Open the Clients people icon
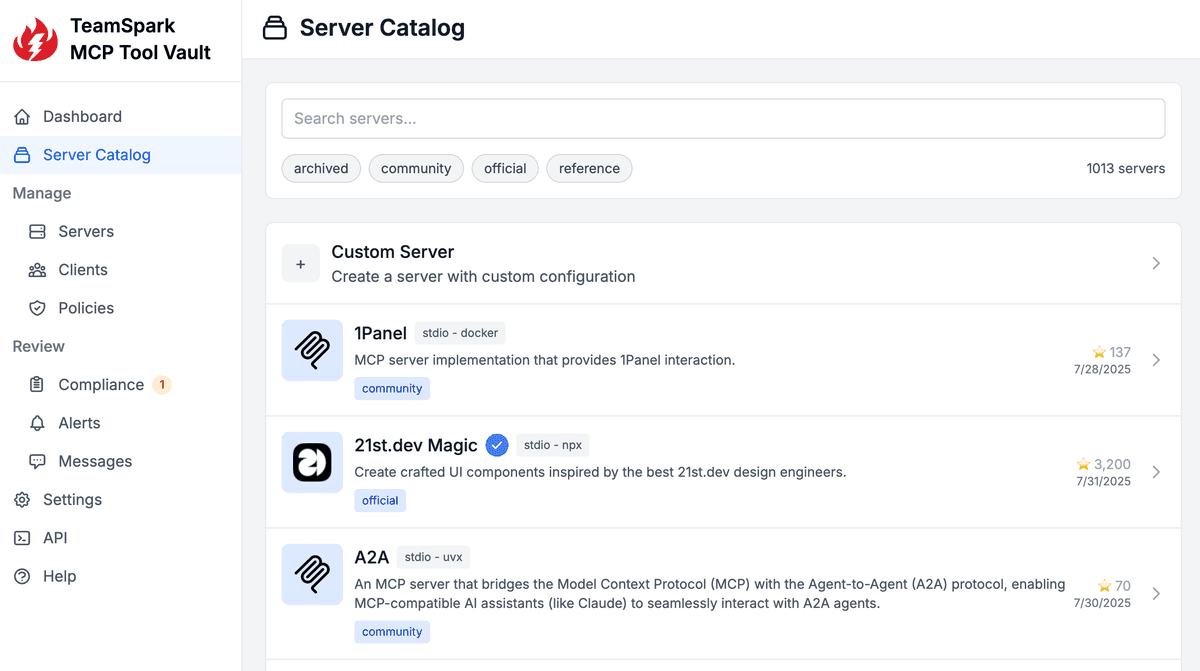 coord(37,269)
